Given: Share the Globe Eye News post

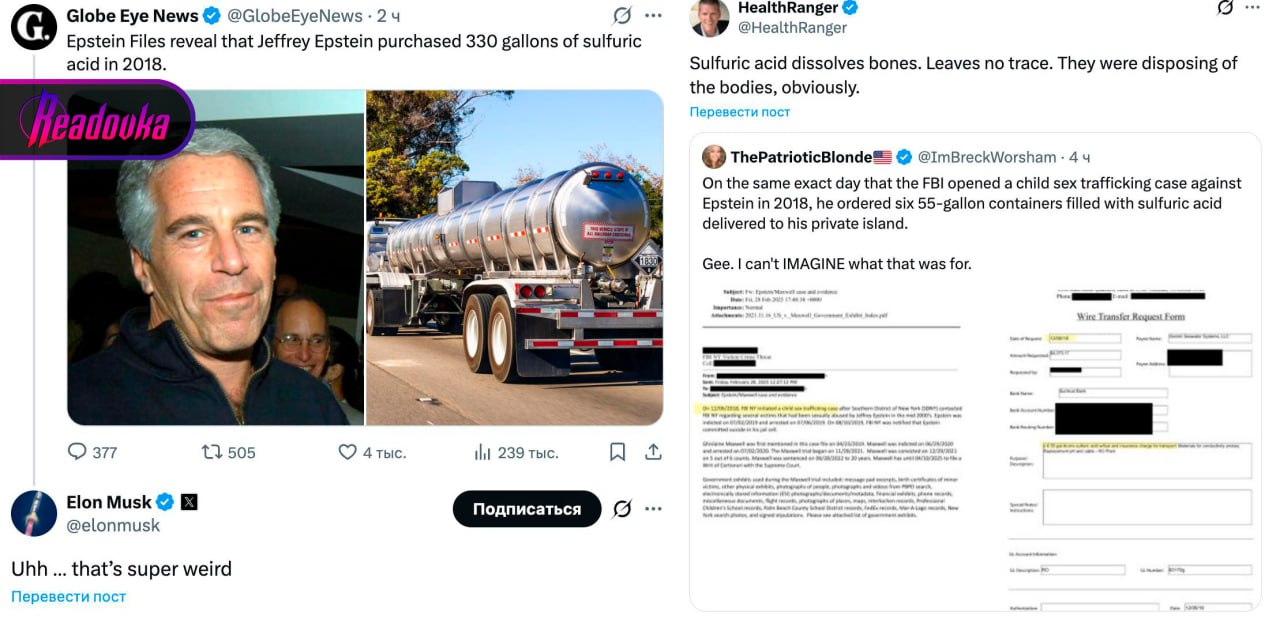Looking at the screenshot, I should coord(653,452).
